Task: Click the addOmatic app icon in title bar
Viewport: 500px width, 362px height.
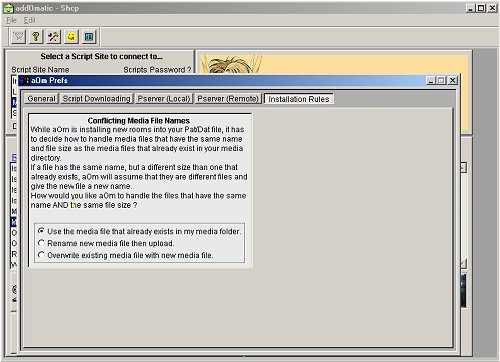Action: coord(8,8)
